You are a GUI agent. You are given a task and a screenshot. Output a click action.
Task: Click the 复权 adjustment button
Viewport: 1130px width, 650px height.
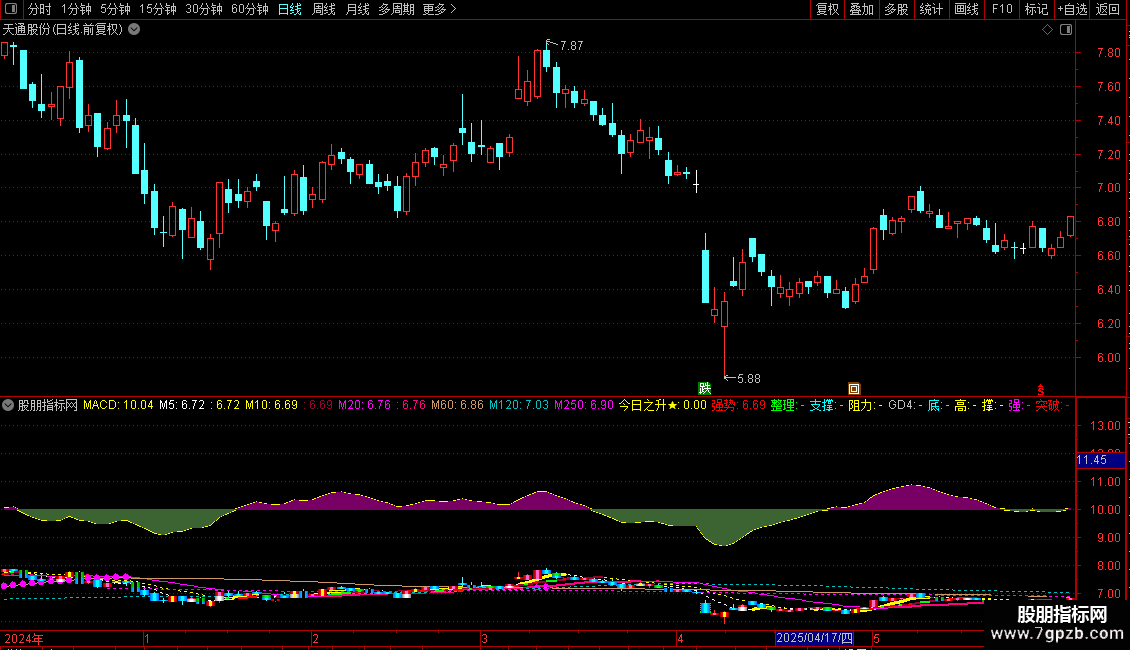pyautogui.click(x=827, y=9)
